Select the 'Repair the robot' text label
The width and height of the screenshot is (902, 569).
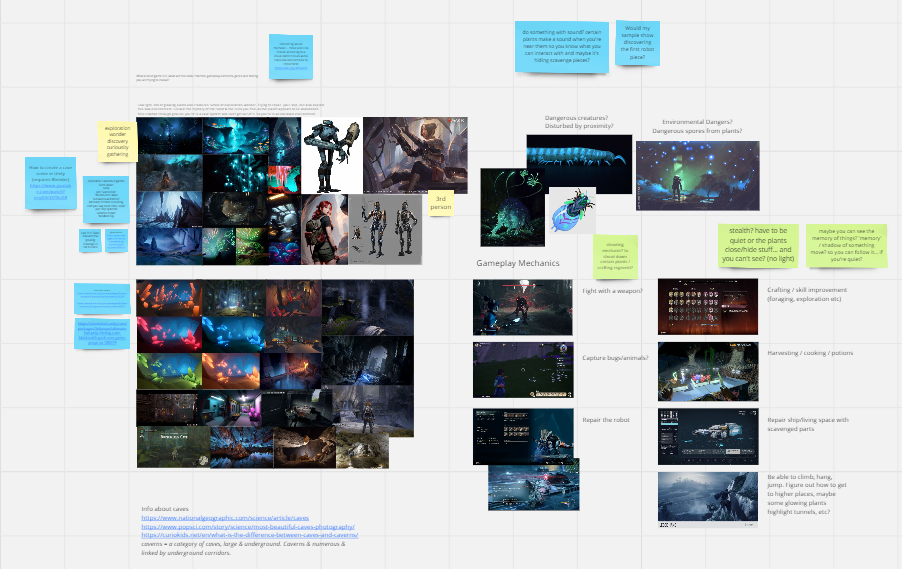click(606, 420)
